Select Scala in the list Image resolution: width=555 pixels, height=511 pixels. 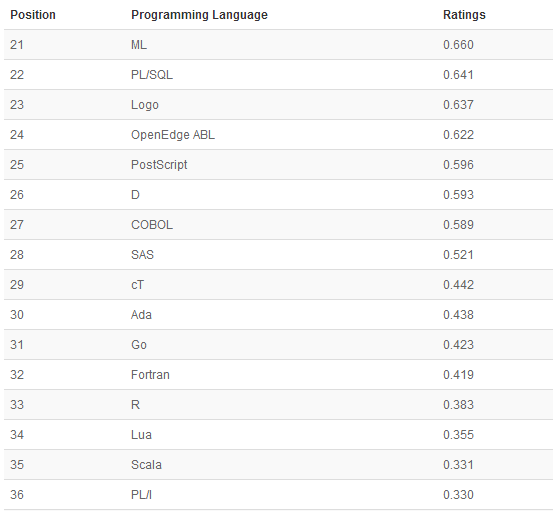[x=146, y=465]
